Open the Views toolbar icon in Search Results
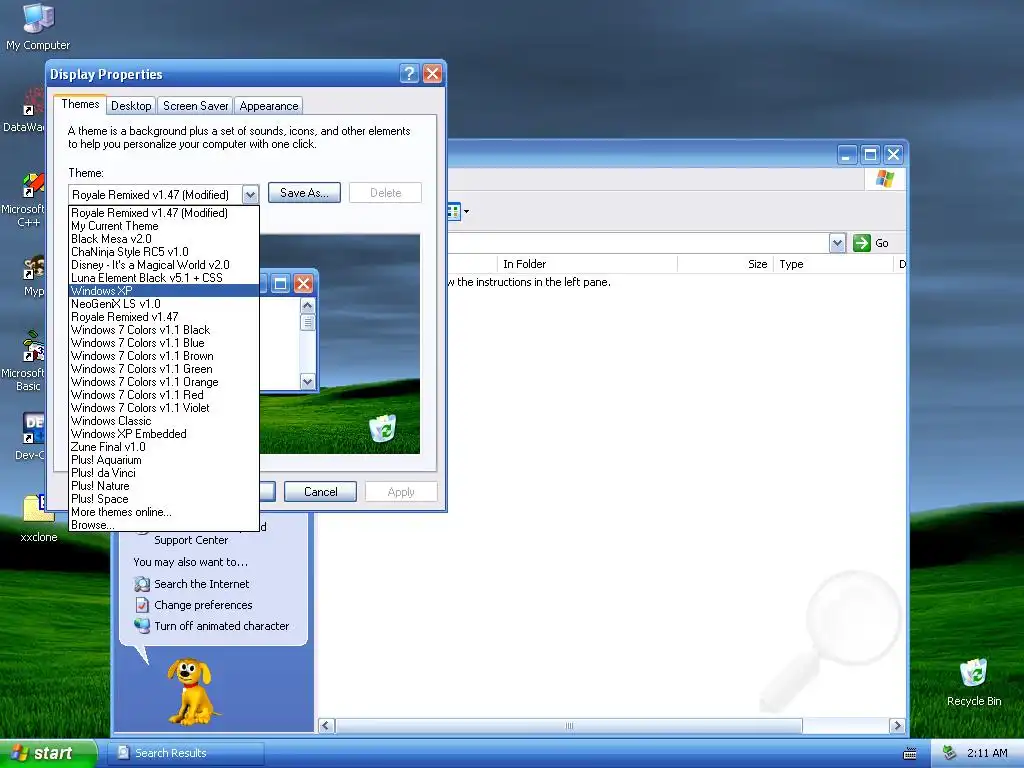Viewport: 1024px width, 768px height. coord(454,212)
